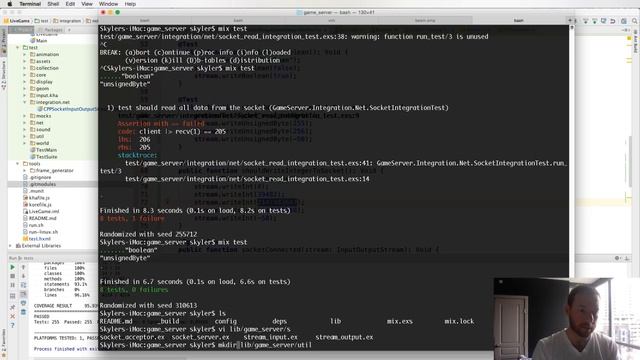
Task: Switch to the Packages tab in project panel
Action: pyautogui.click(x=53, y=30)
